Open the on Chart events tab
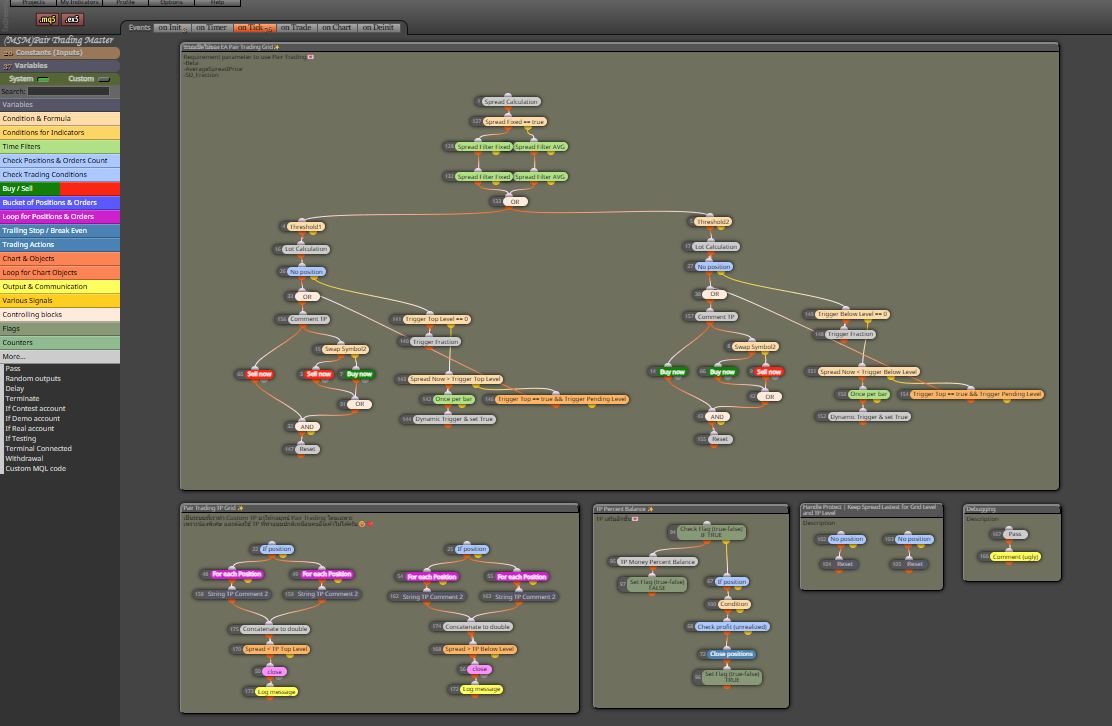This screenshot has height=726, width=1112. click(336, 28)
